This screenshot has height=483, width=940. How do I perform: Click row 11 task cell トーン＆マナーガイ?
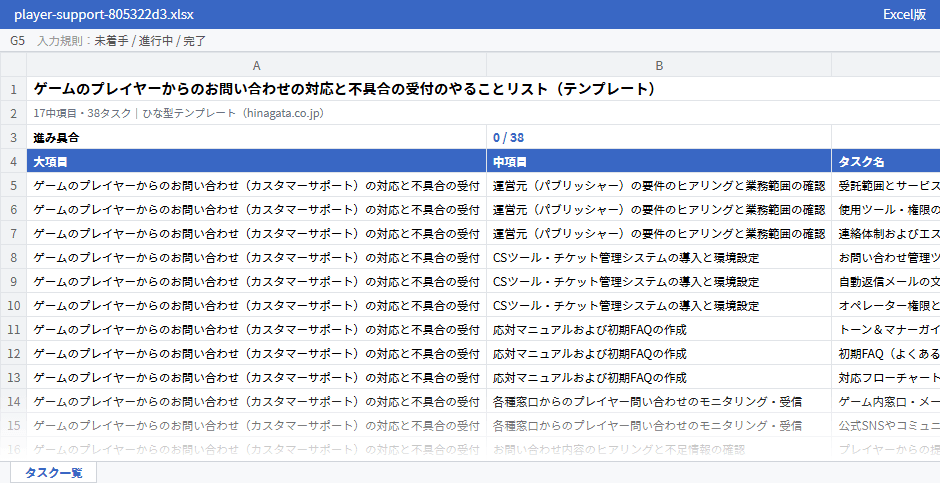[885, 329]
